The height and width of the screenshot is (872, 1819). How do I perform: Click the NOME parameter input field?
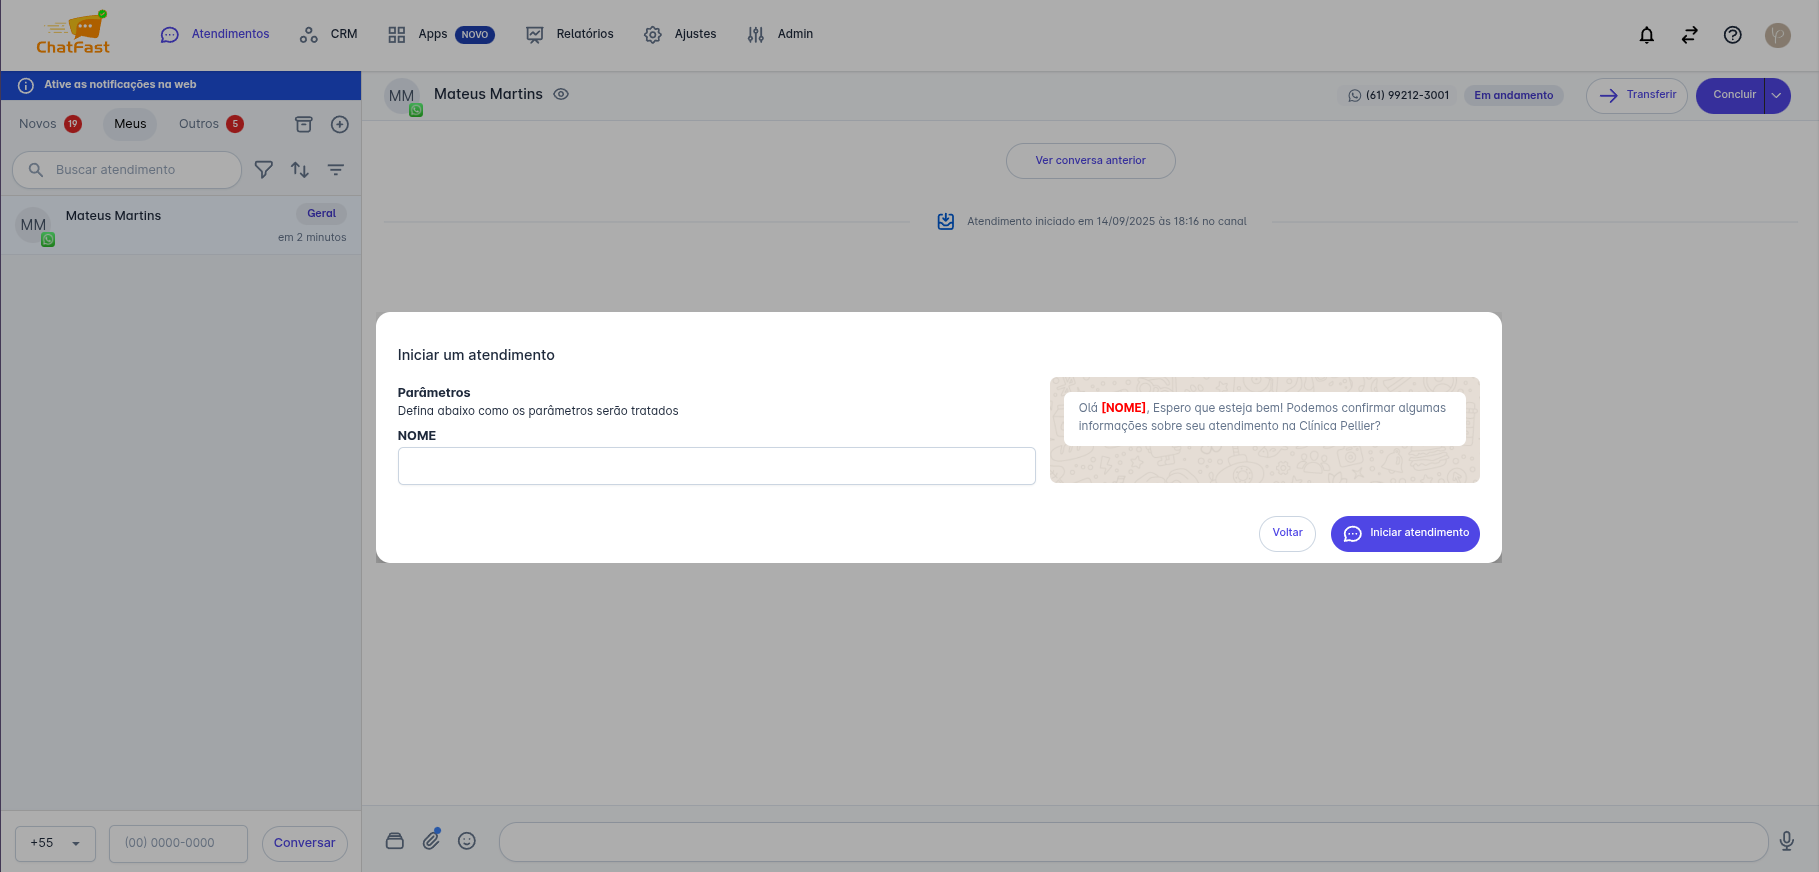[716, 466]
